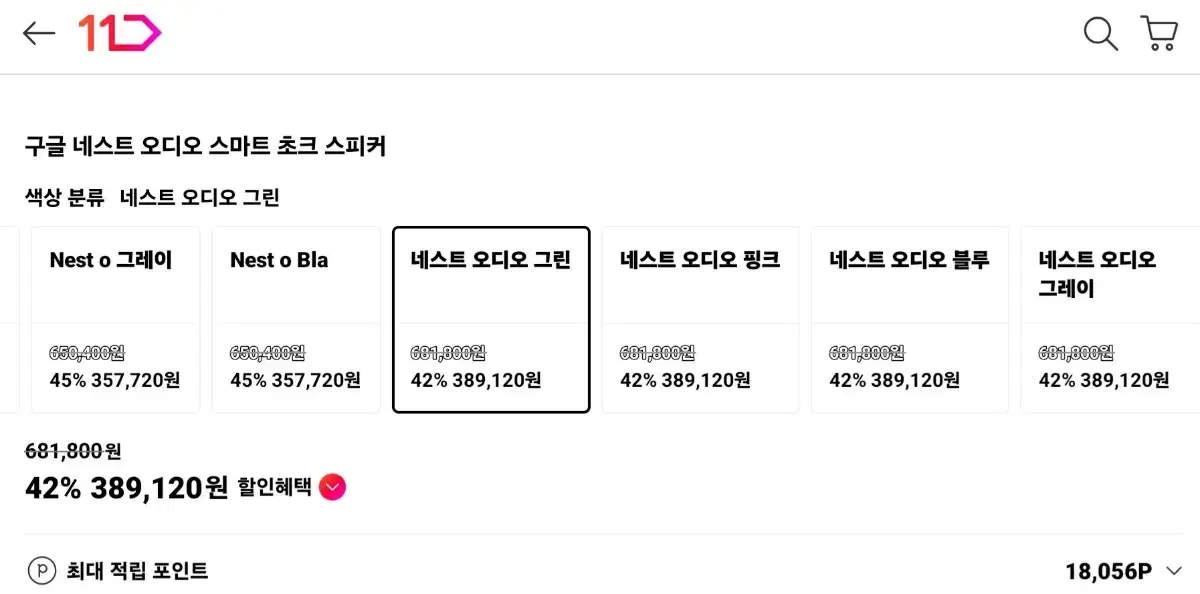The width and height of the screenshot is (1200, 594).
Task: Choose 네스트 오디오 블루 color option
Action: tap(909, 319)
